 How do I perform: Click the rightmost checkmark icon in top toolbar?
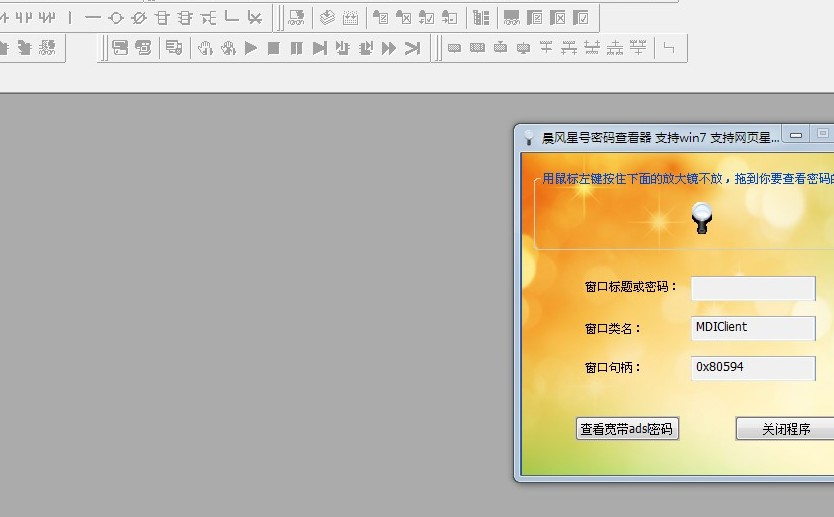tap(581, 17)
